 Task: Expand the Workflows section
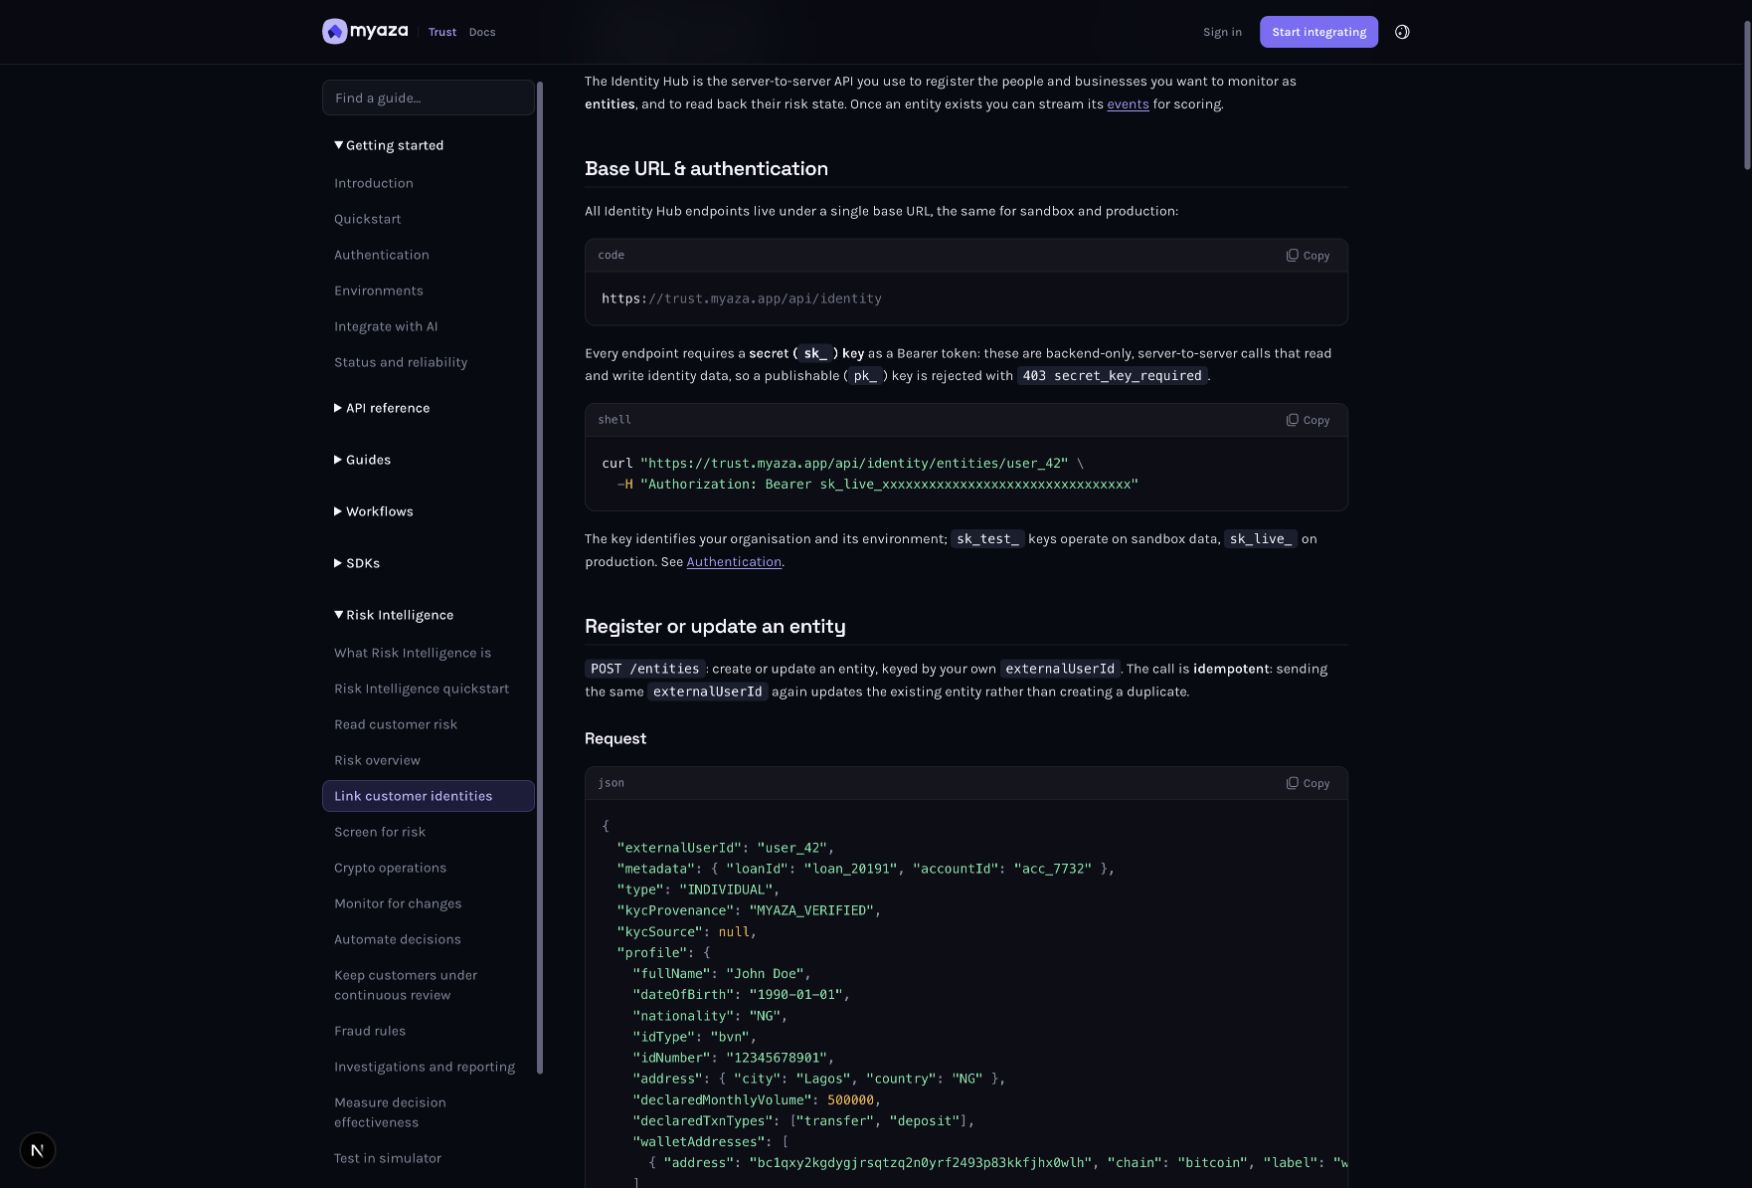[373, 512]
